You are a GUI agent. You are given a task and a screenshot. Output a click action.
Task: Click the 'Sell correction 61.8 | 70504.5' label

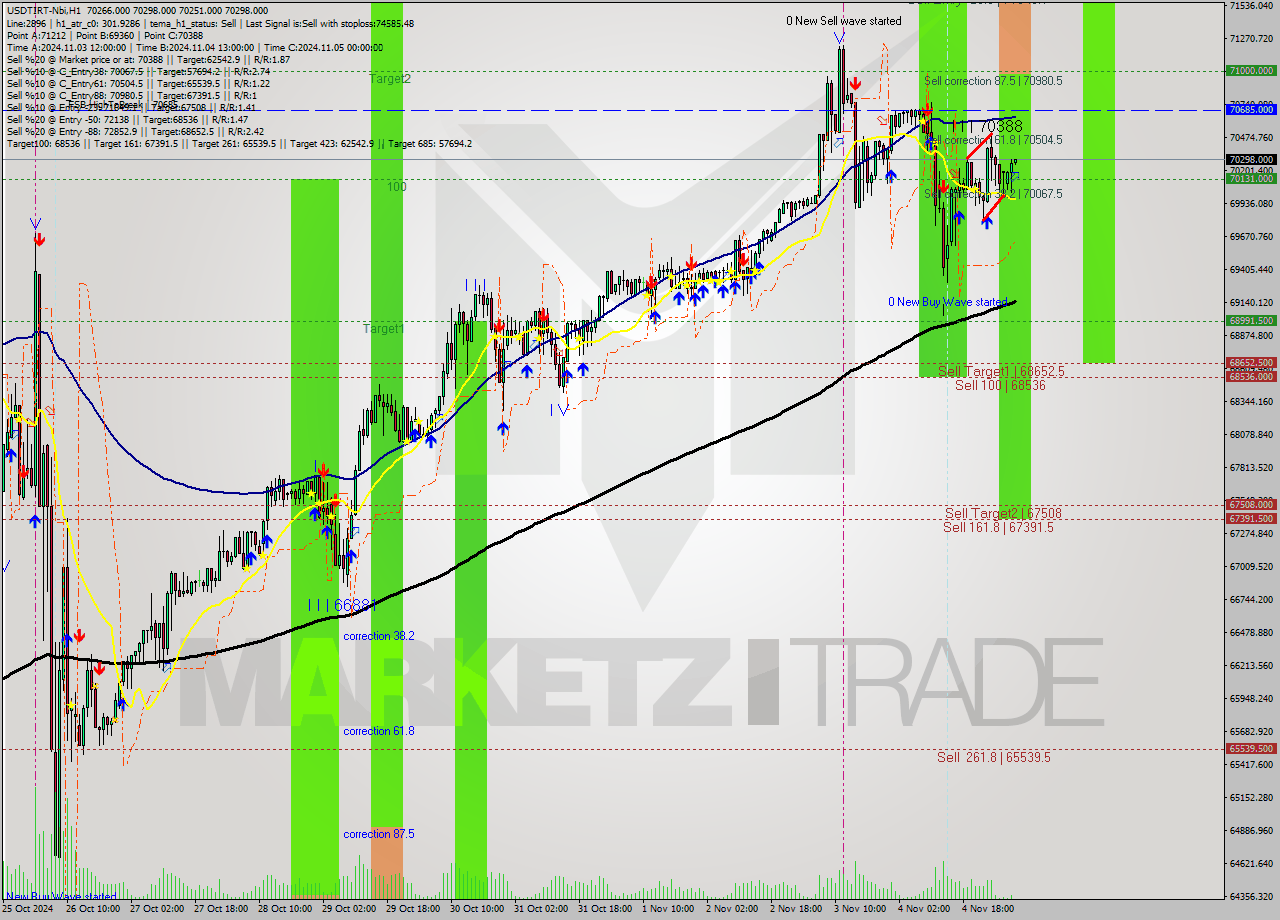point(995,140)
